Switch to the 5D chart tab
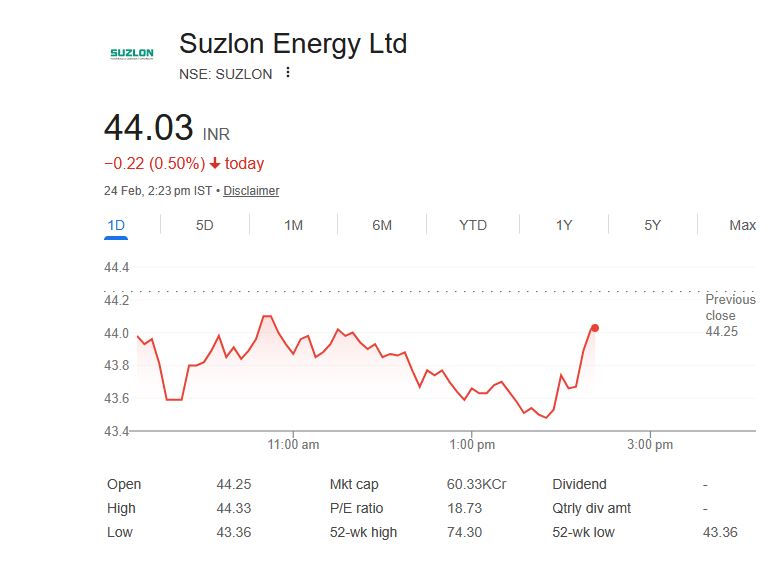Screen dimensions: 773x582 204,225
